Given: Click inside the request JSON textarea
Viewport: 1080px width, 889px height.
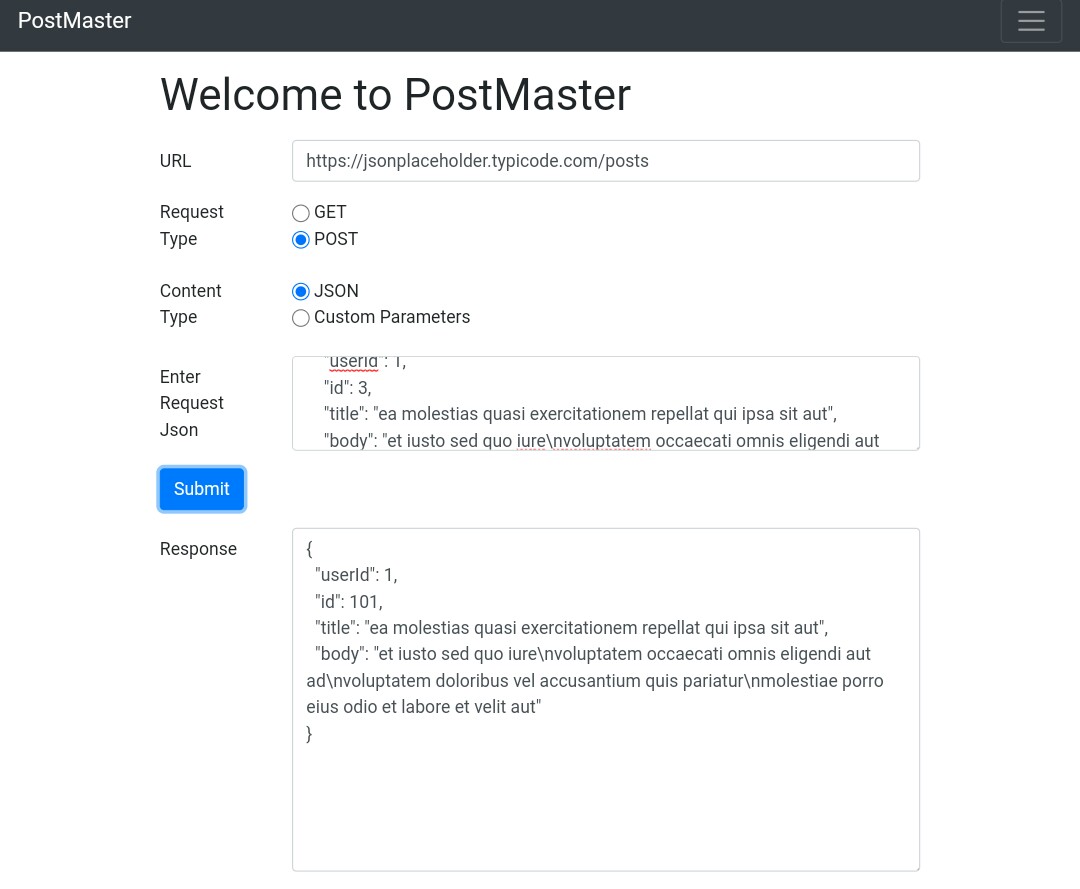Looking at the screenshot, I should click(x=605, y=404).
